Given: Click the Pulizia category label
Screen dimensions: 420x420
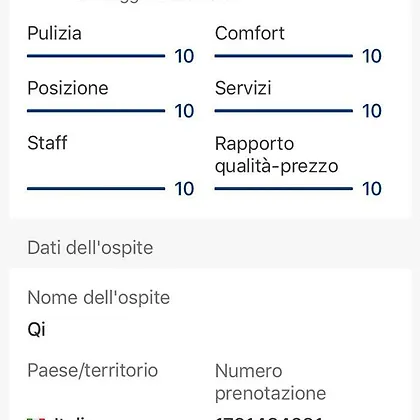Looking at the screenshot, I should (x=54, y=33).
